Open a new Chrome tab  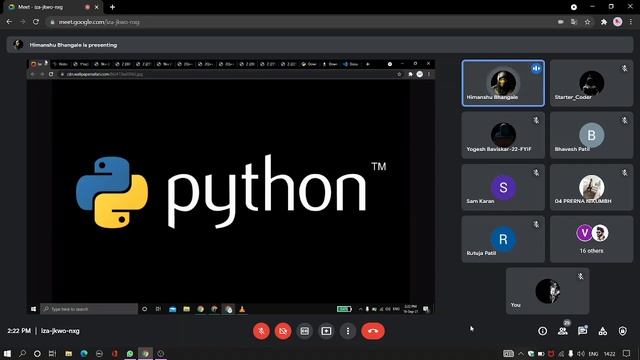[x=112, y=7]
